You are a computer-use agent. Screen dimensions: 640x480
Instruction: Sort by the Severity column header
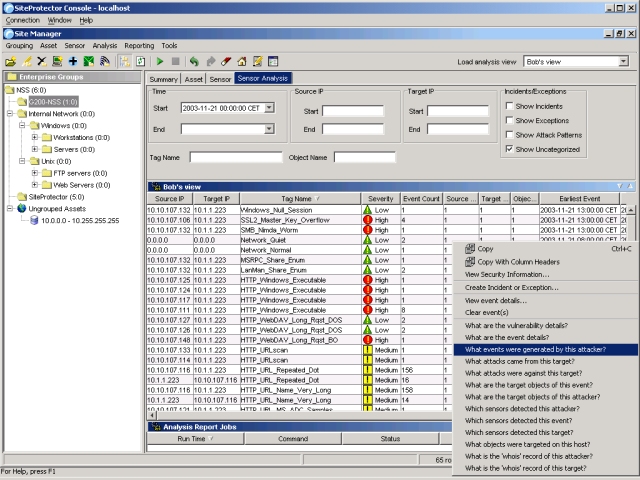point(380,199)
